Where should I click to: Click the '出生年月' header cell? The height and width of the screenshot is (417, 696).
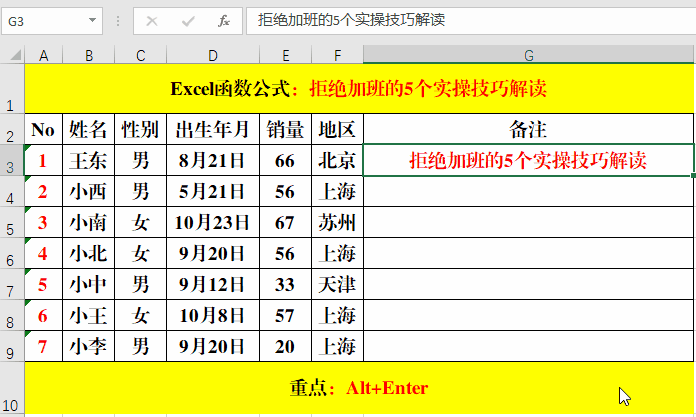pos(213,129)
